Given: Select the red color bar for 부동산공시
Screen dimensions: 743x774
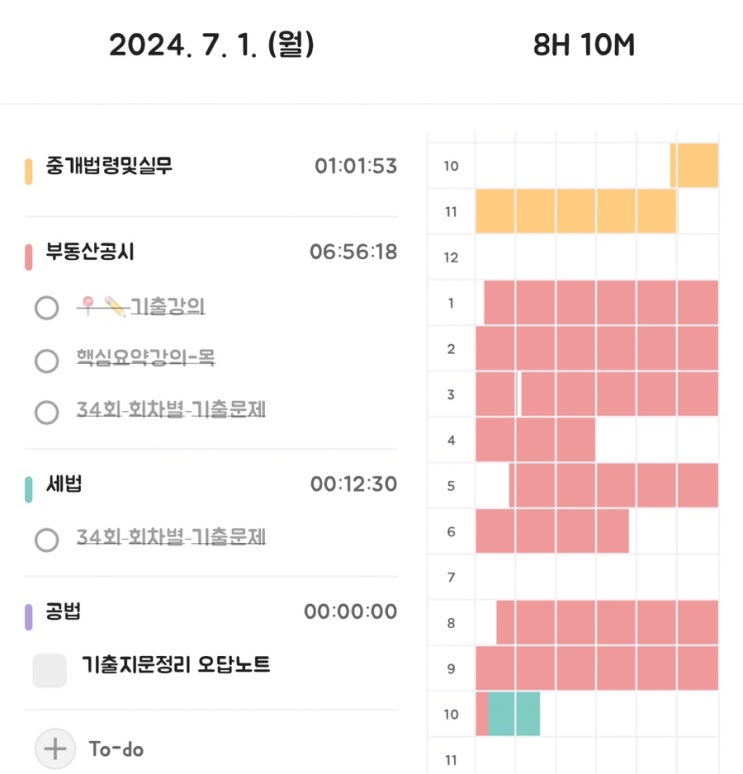Looking at the screenshot, I should (x=29, y=257).
